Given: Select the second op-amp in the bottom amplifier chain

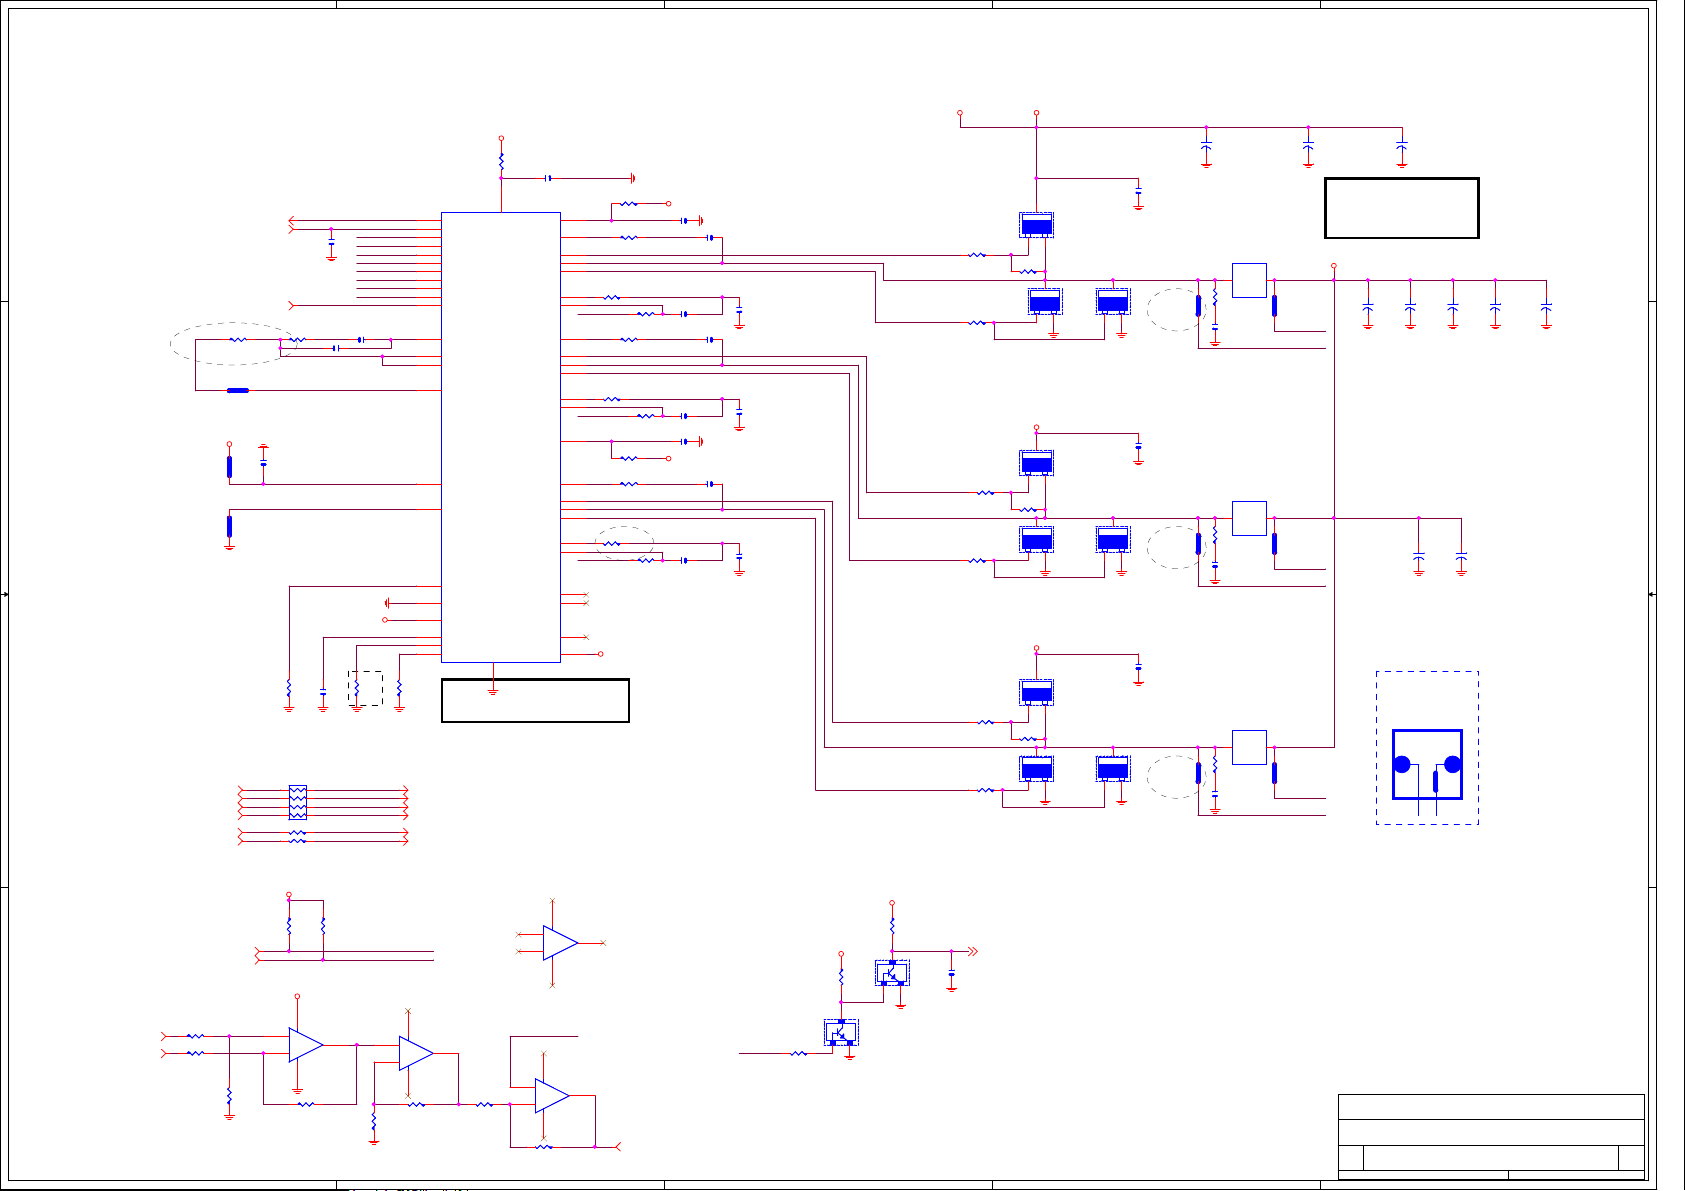Looking at the screenshot, I should click(x=416, y=1053).
